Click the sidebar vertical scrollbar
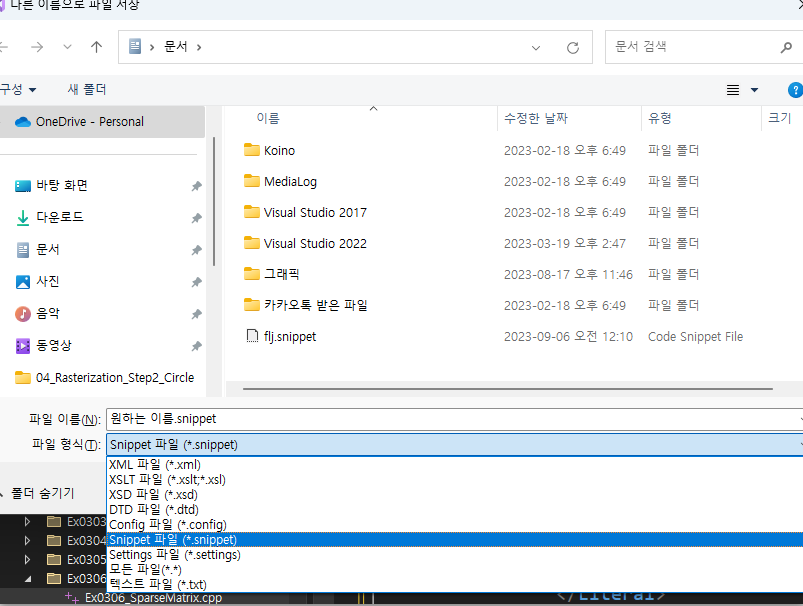 pyautogui.click(x=214, y=201)
